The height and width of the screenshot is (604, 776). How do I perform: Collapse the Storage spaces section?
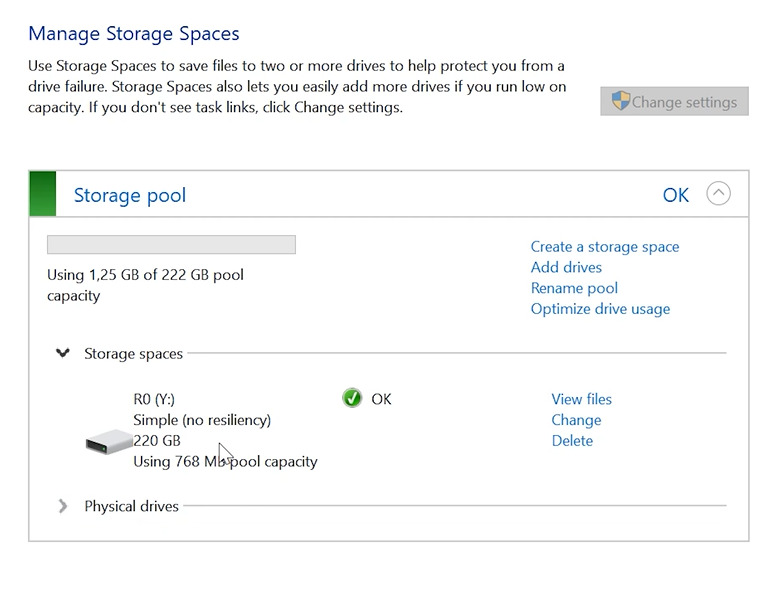62,353
